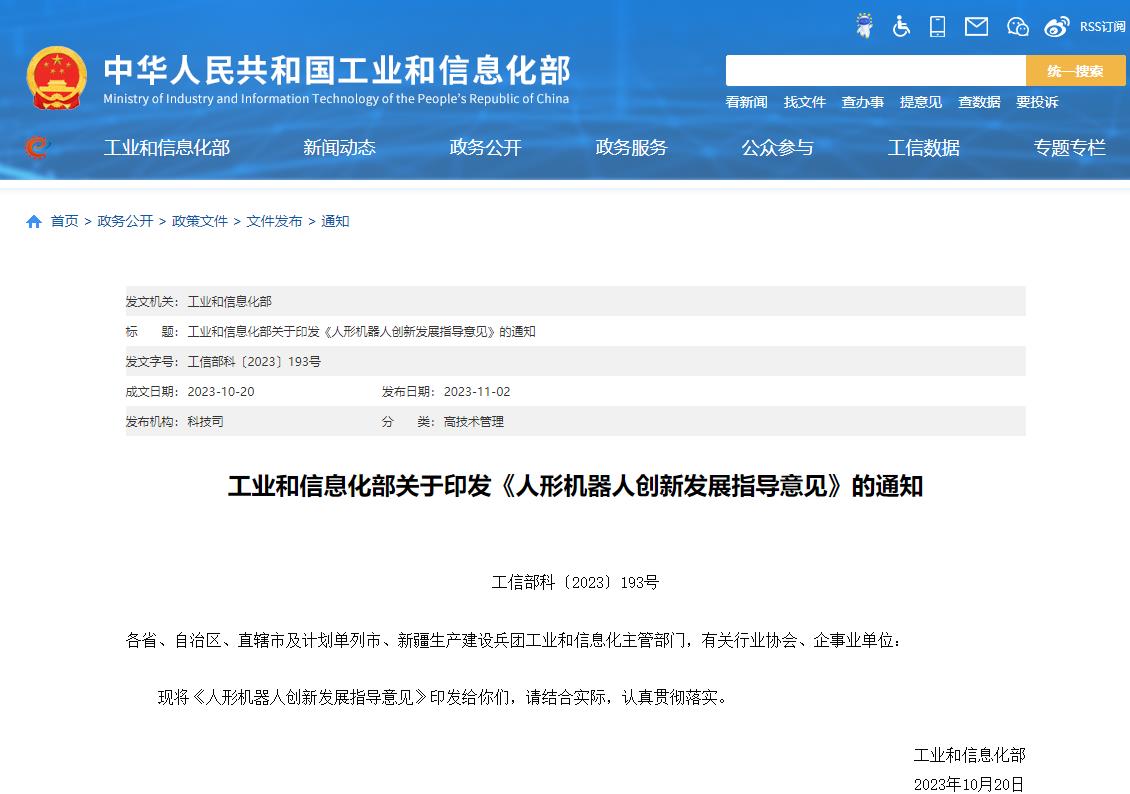Click 发文字号 value 工信部科〔2023〕193号 in table
This screenshot has width=1130, height=794.
(254, 362)
